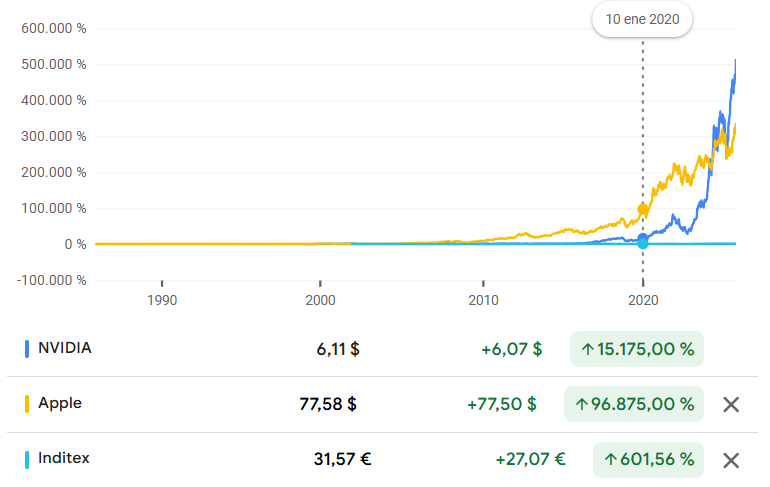Viewport: 770px width, 487px height.
Task: Click NVIDIA's 15.175,00 % change badge
Action: click(636, 349)
